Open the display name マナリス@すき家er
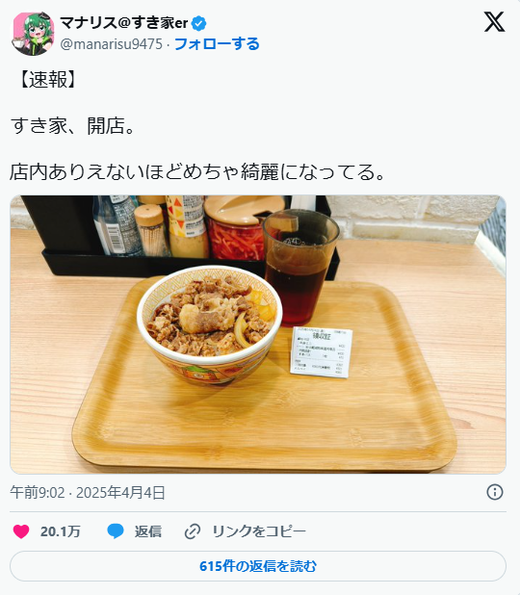 [x=124, y=23]
